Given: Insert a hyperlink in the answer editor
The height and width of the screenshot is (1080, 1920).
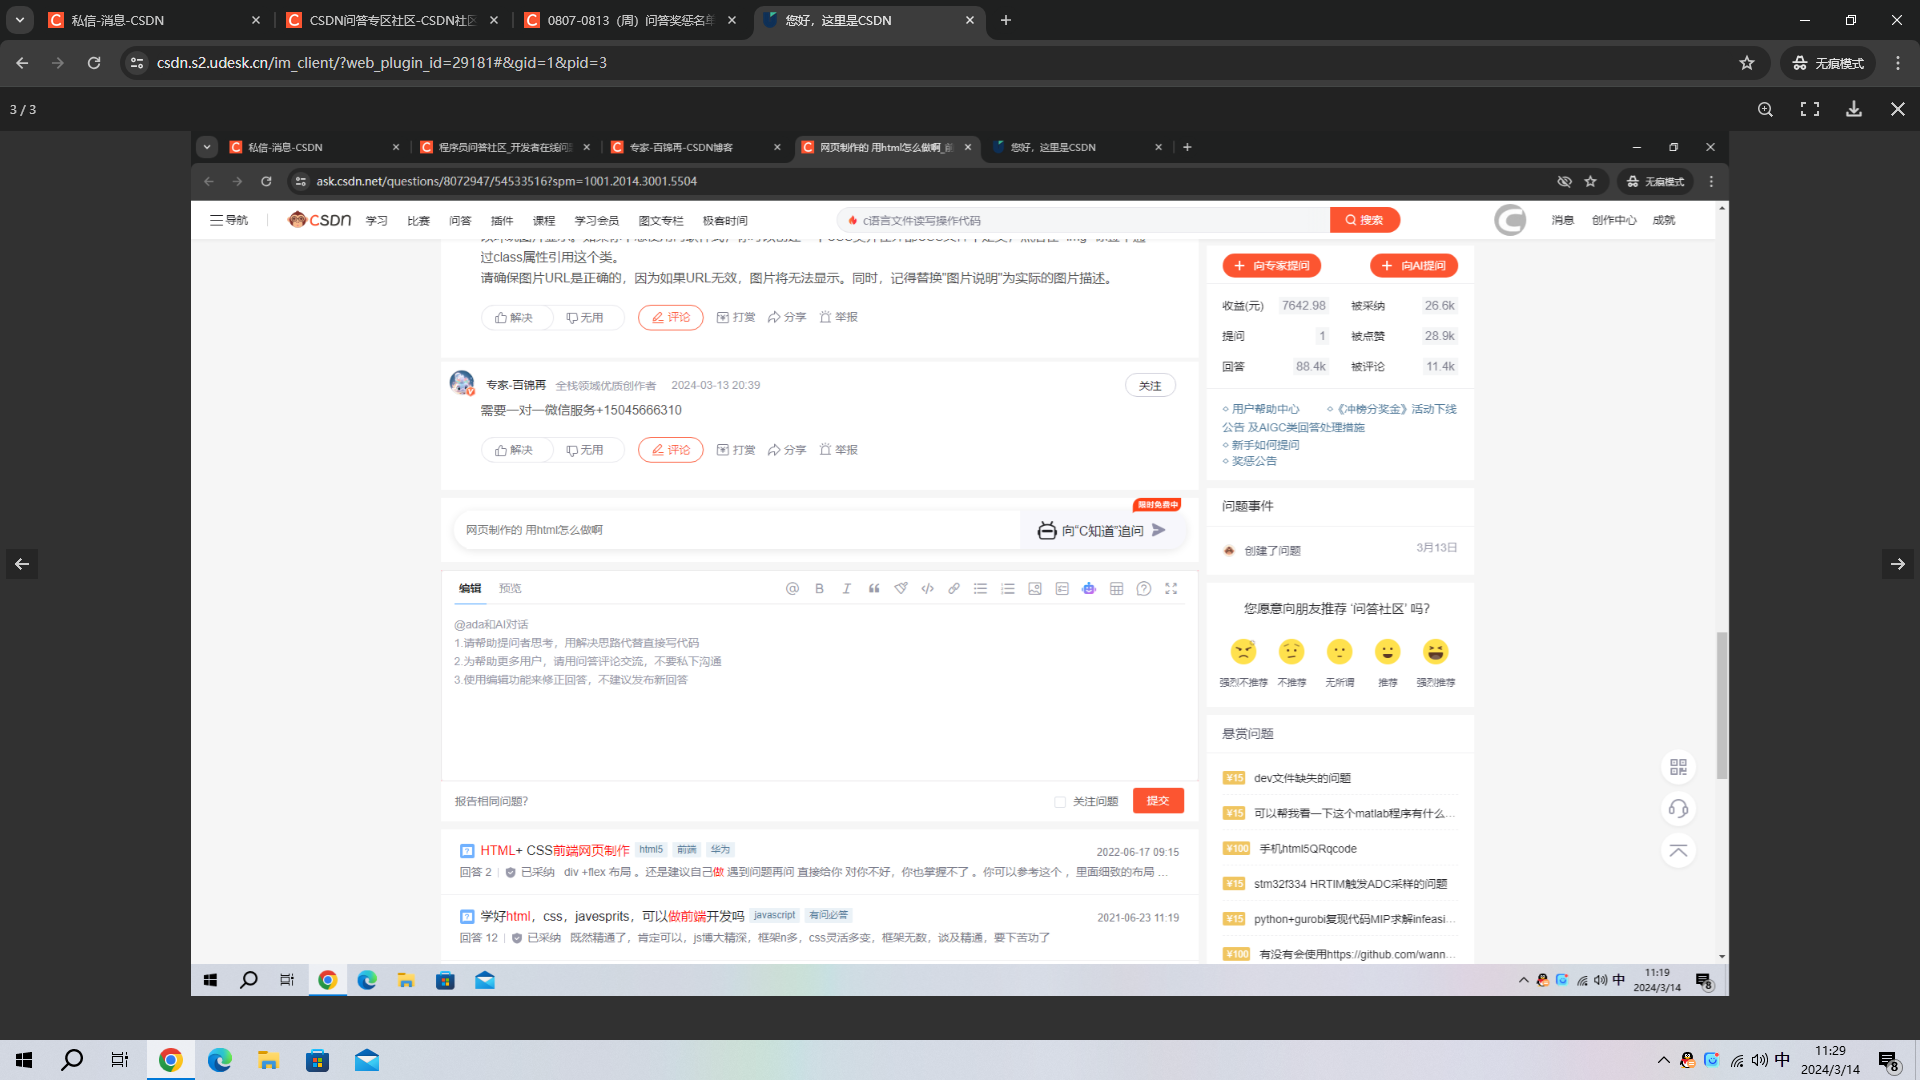Looking at the screenshot, I should [954, 588].
